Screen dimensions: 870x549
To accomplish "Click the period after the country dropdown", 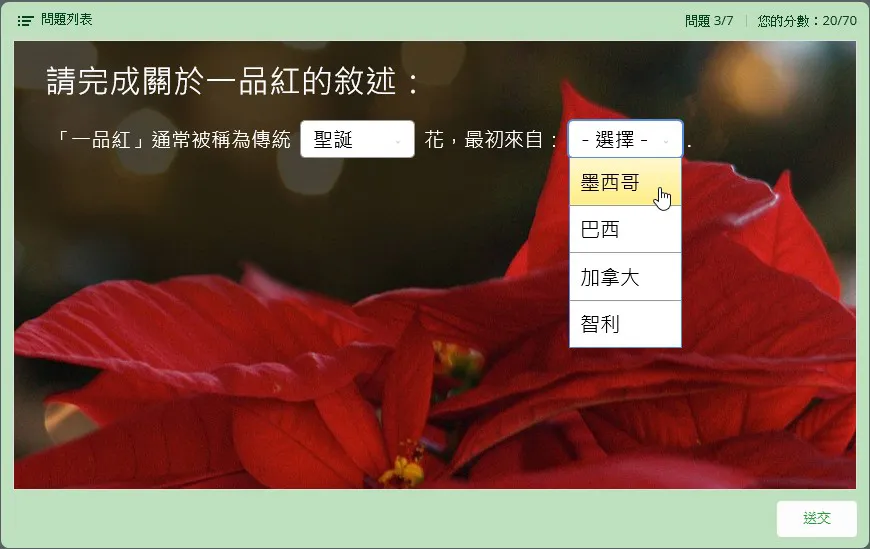I will [x=689, y=142].
